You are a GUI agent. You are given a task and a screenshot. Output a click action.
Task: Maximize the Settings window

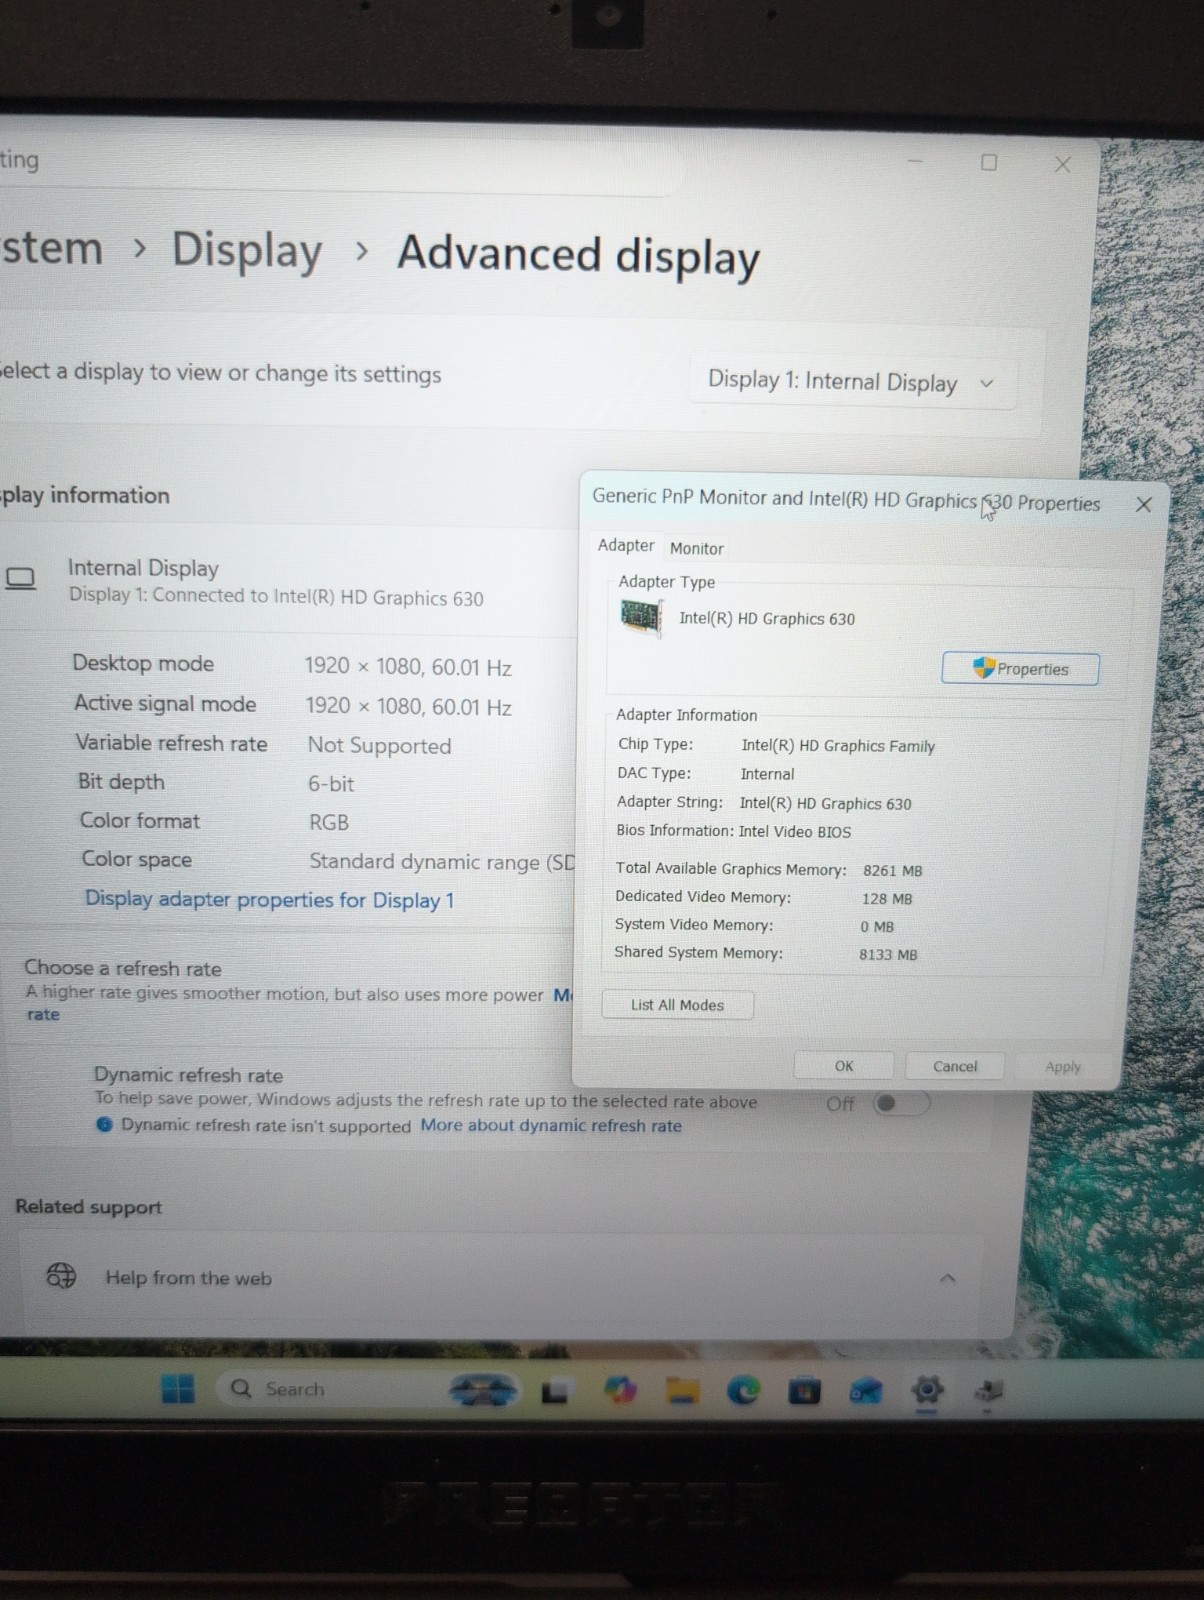click(x=989, y=162)
